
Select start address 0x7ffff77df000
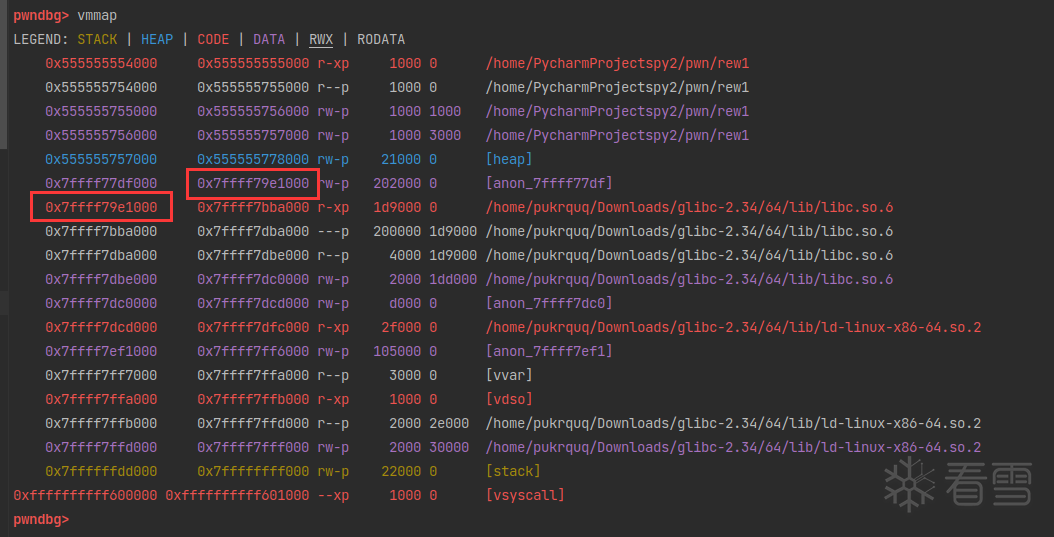tap(101, 183)
